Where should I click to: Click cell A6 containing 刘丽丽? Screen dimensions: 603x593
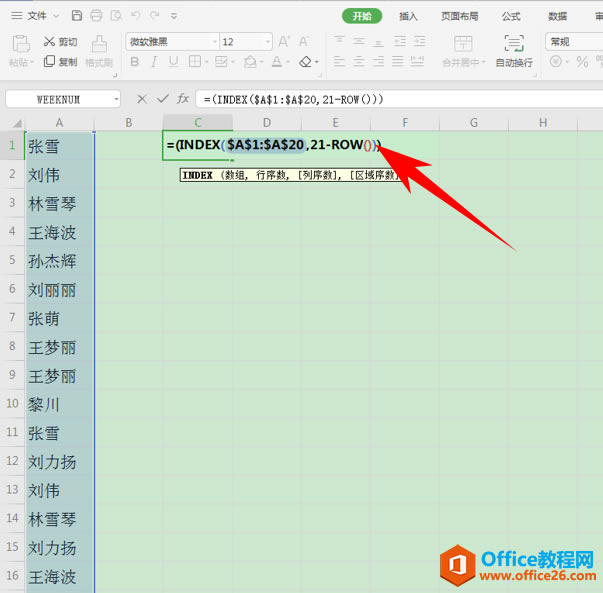pyautogui.click(x=60, y=289)
